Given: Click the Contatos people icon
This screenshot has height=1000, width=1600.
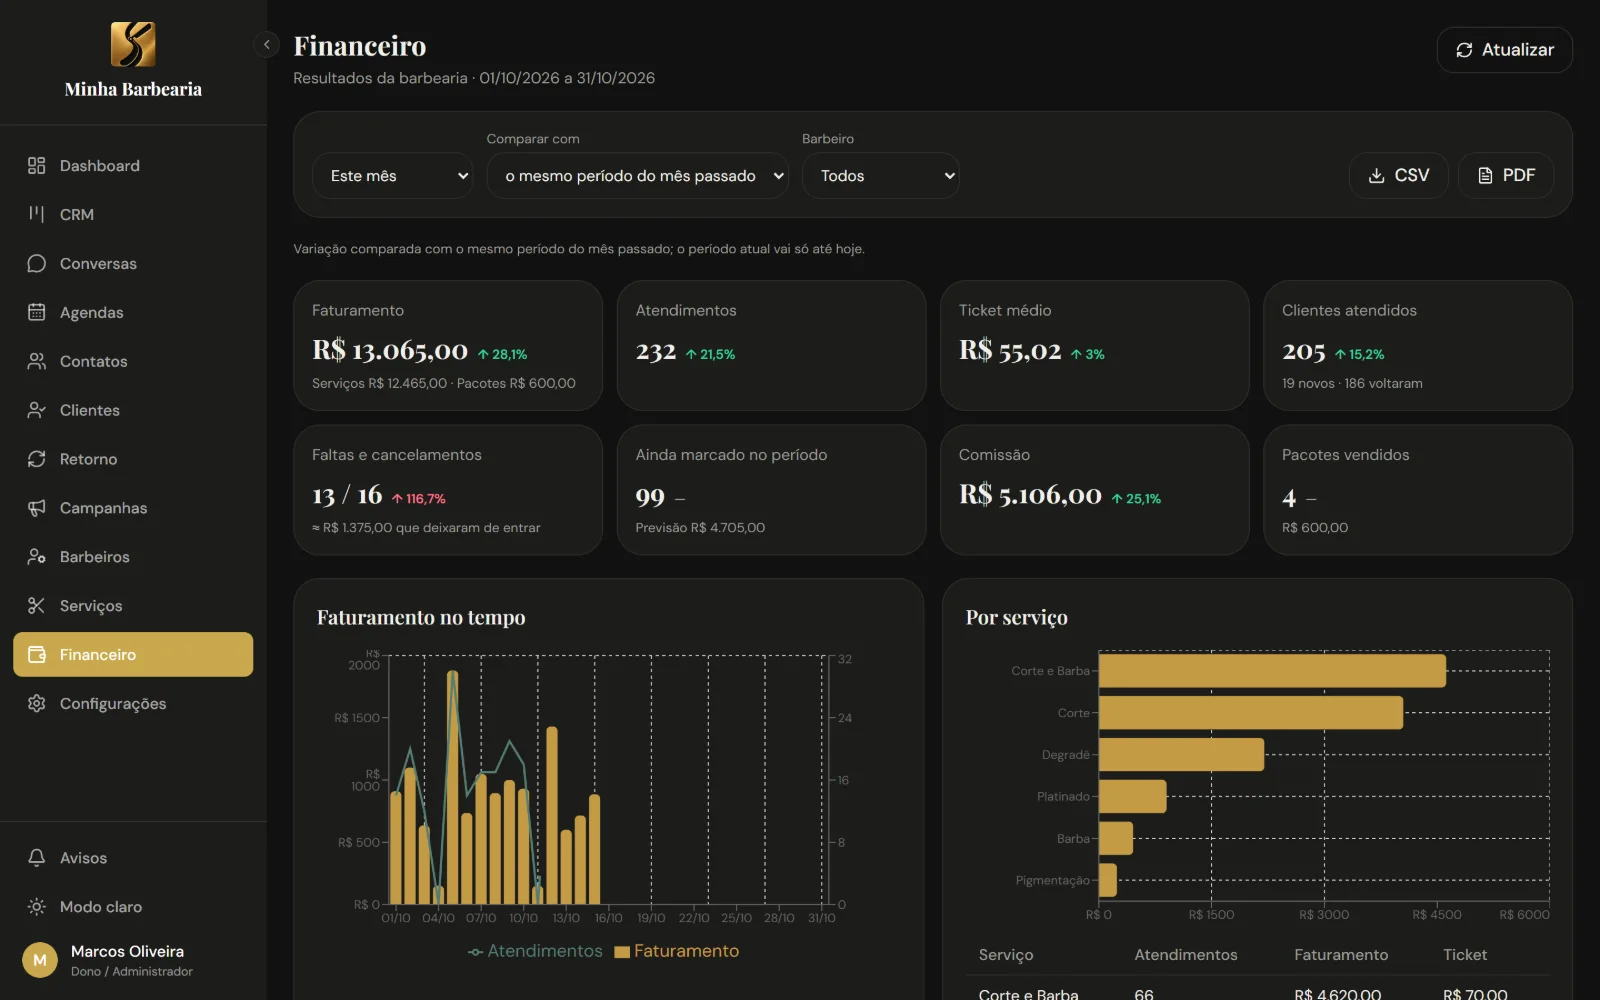Looking at the screenshot, I should (x=37, y=361).
